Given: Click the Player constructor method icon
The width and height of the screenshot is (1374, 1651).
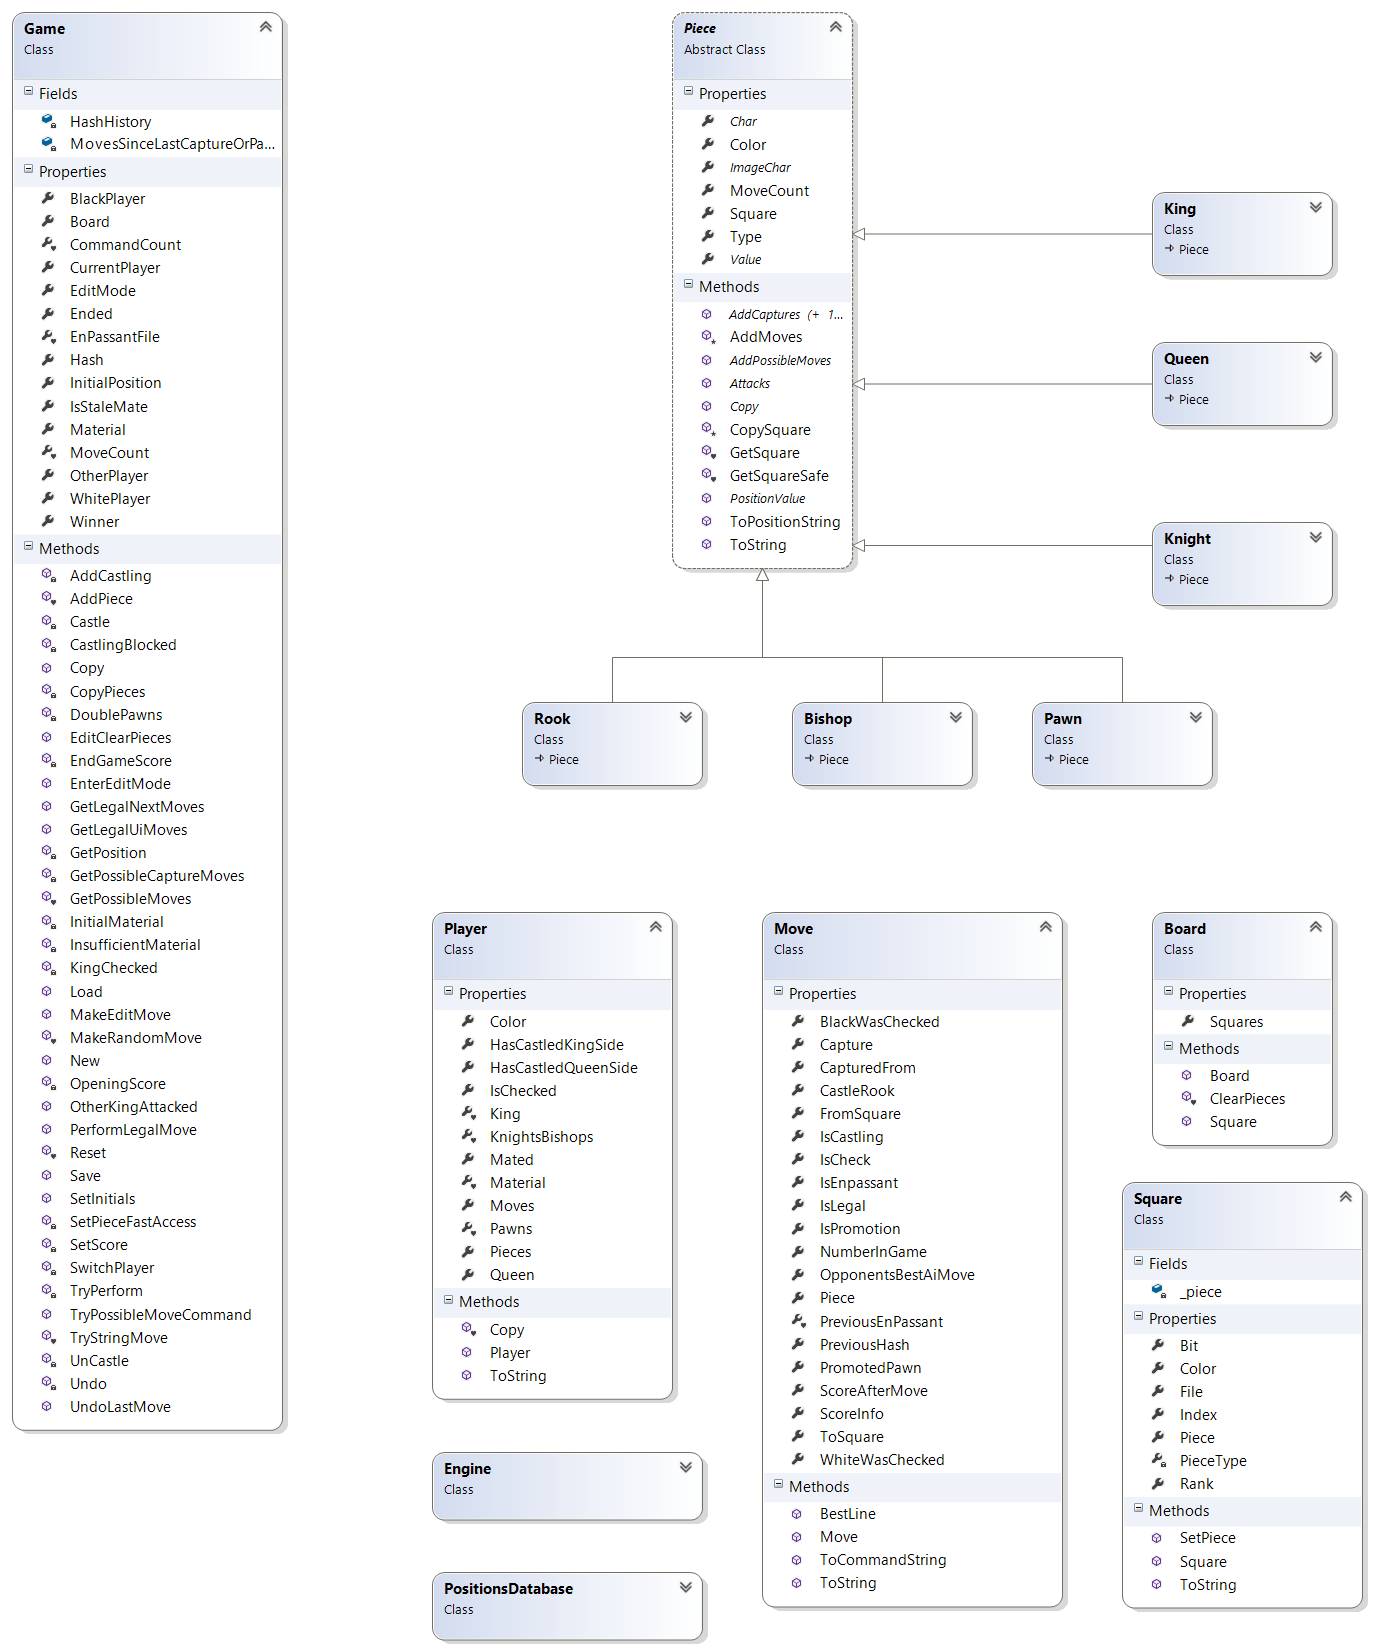Looking at the screenshot, I should coord(467,1352).
